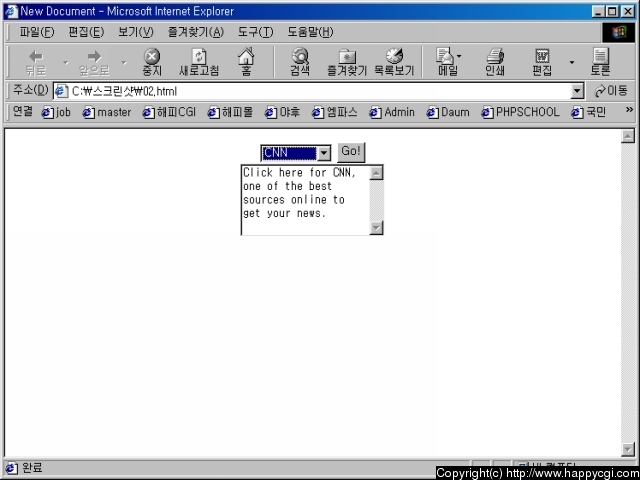This screenshot has height=480, width=640.
Task: Open the Edit (편집) button dropdown arrow
Action: click(572, 62)
